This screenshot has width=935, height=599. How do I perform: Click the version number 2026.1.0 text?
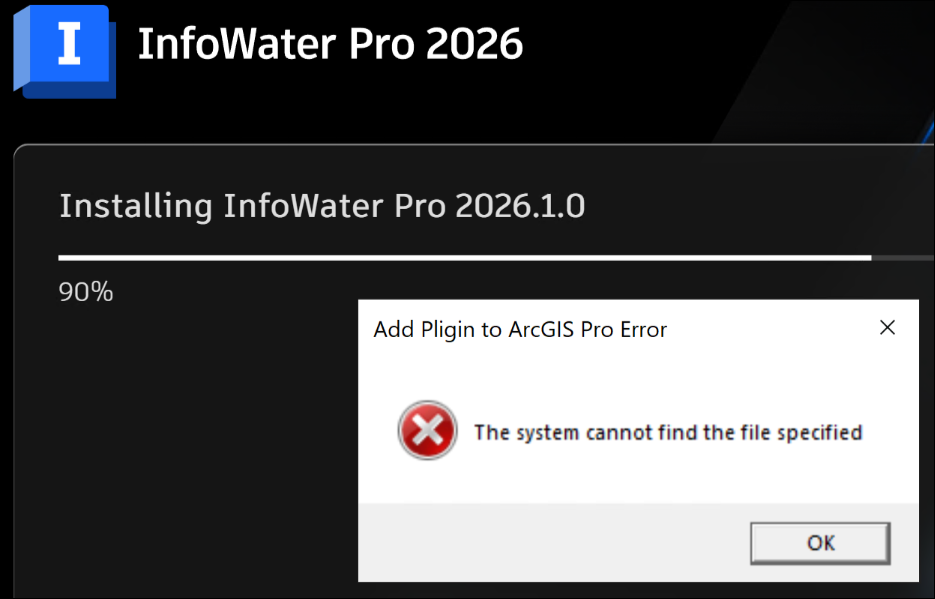tap(520, 206)
